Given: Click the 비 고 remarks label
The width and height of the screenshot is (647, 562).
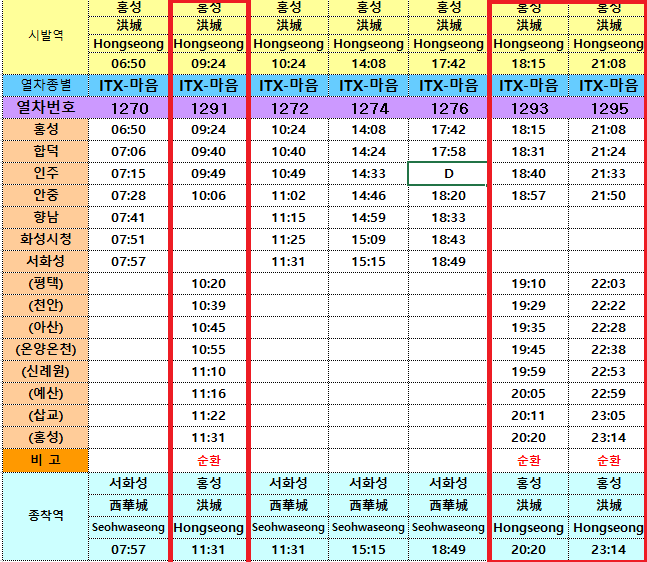Looking at the screenshot, I should 46,460.
